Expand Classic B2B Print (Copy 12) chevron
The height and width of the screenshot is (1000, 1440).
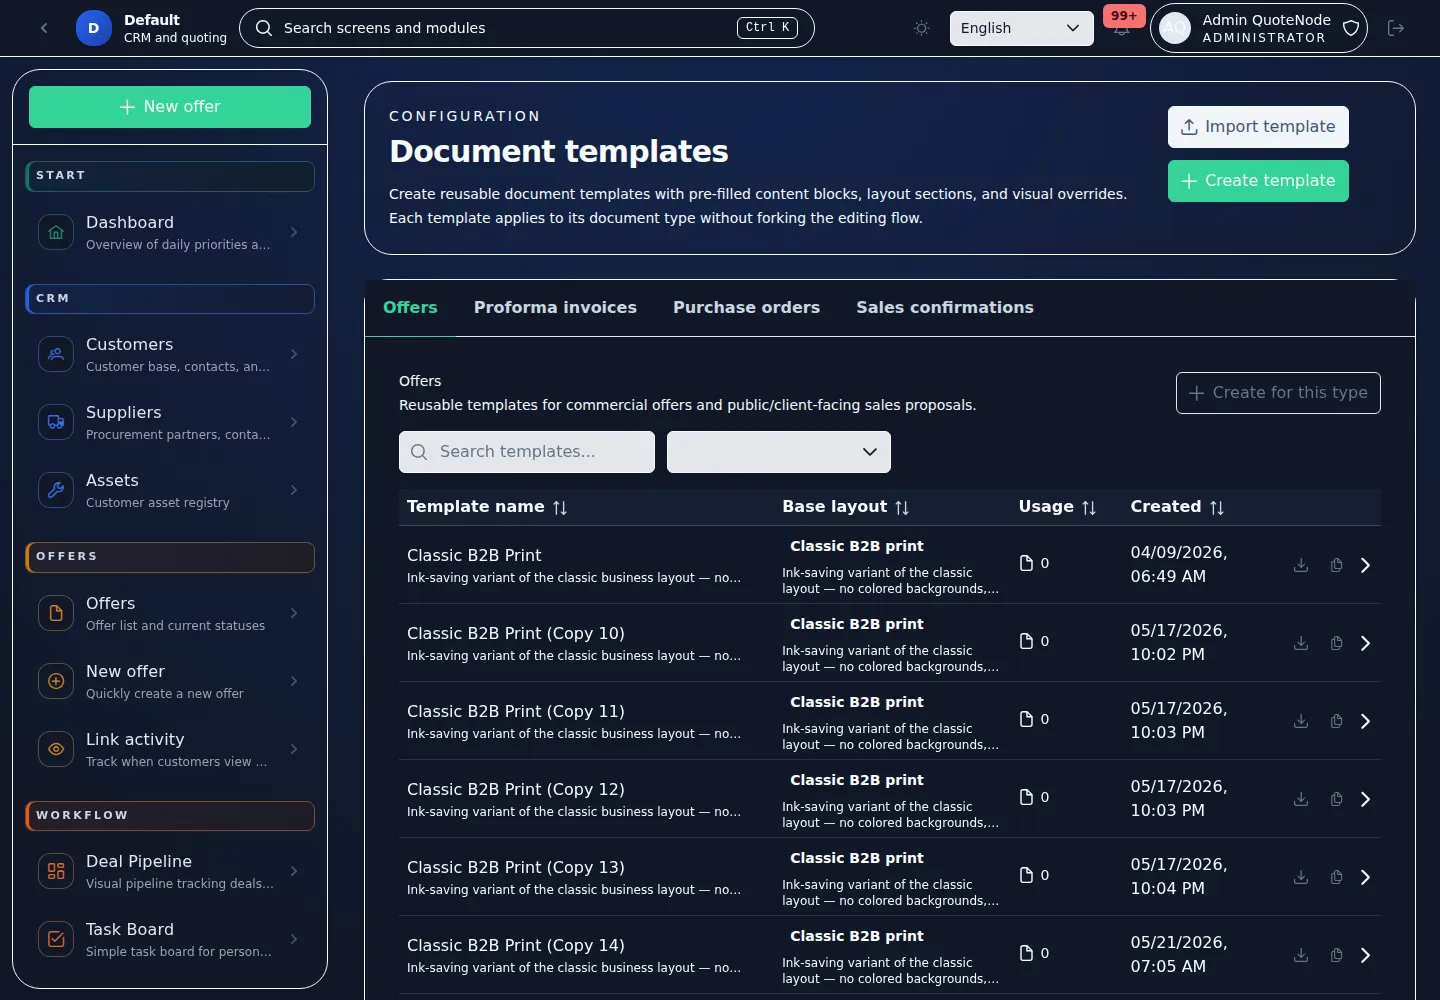(x=1366, y=799)
